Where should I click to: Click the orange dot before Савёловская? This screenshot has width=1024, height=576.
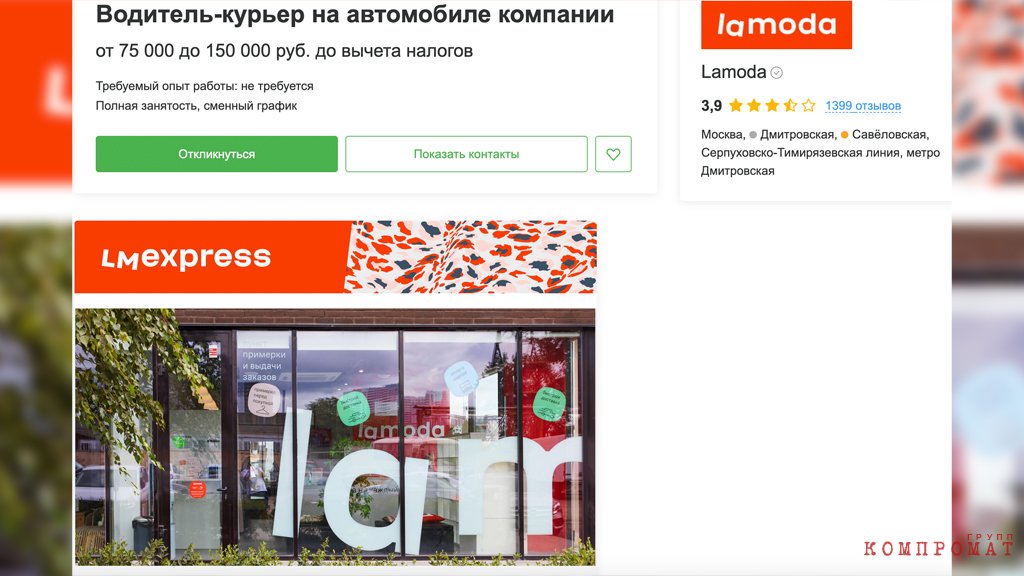click(x=844, y=135)
